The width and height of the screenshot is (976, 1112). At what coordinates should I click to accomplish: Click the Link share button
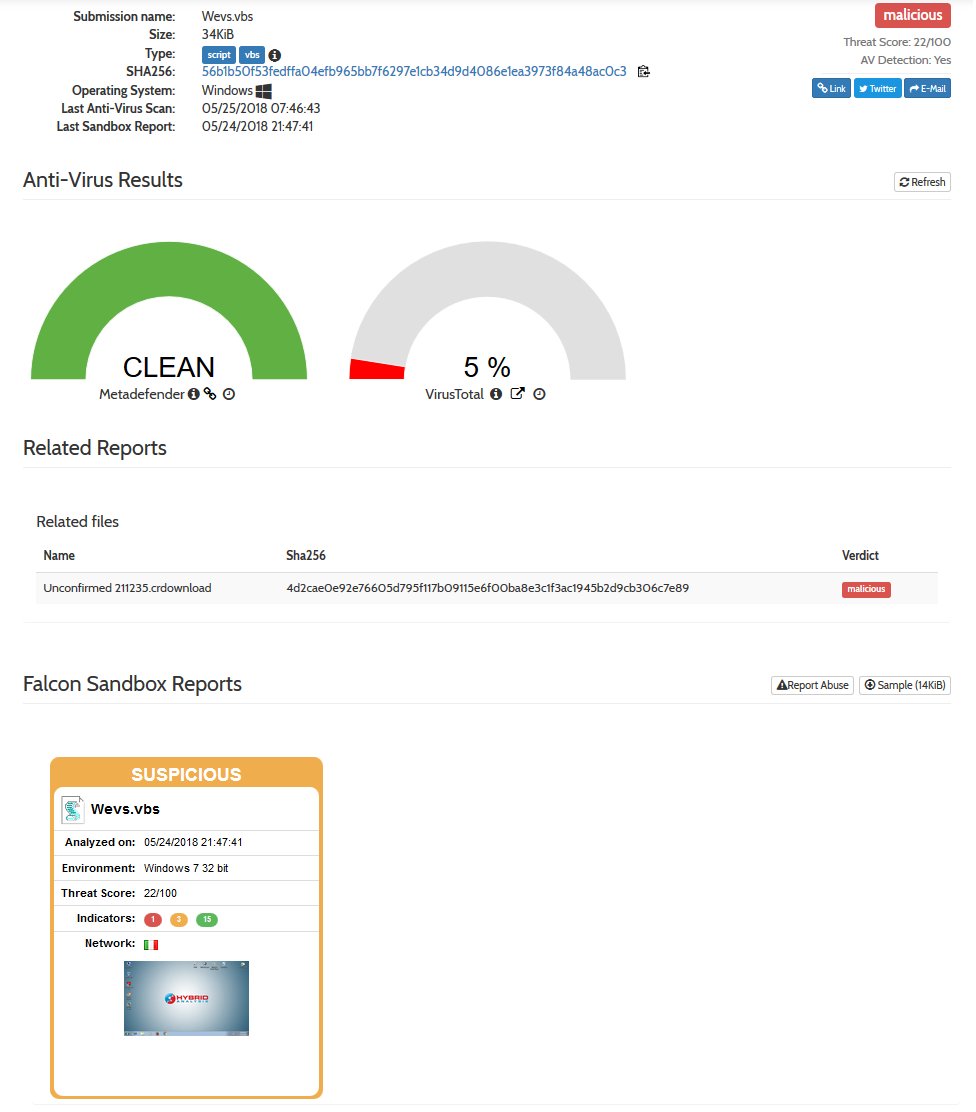tap(831, 89)
